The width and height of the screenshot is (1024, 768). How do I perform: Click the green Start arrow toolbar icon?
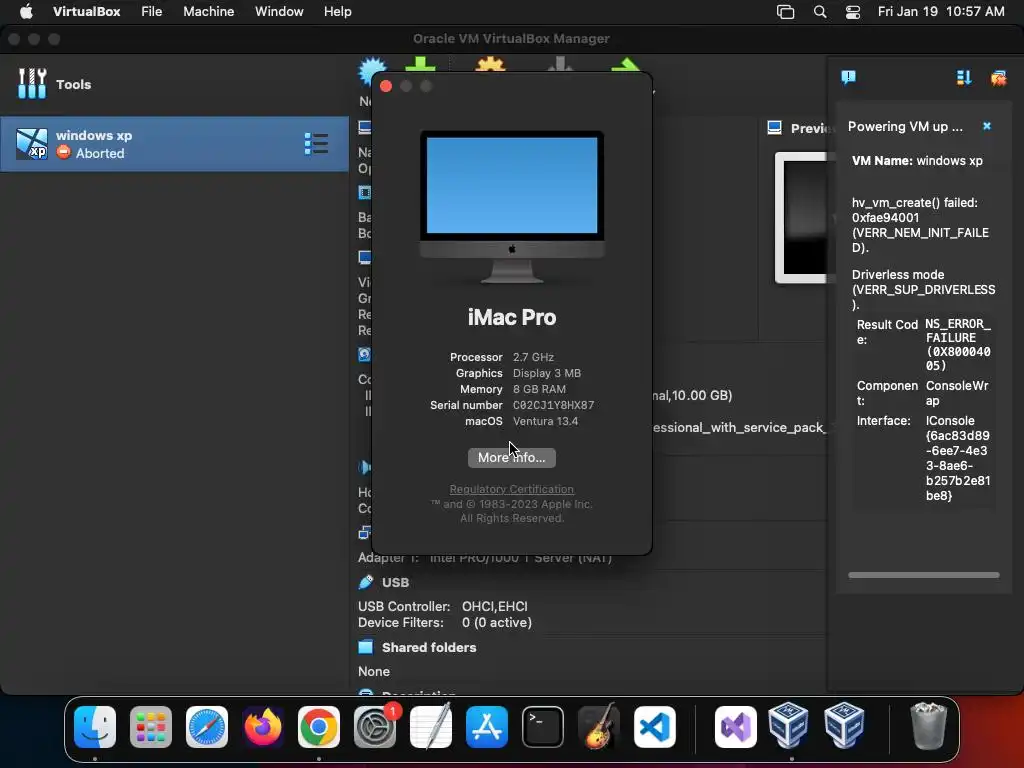click(x=626, y=65)
